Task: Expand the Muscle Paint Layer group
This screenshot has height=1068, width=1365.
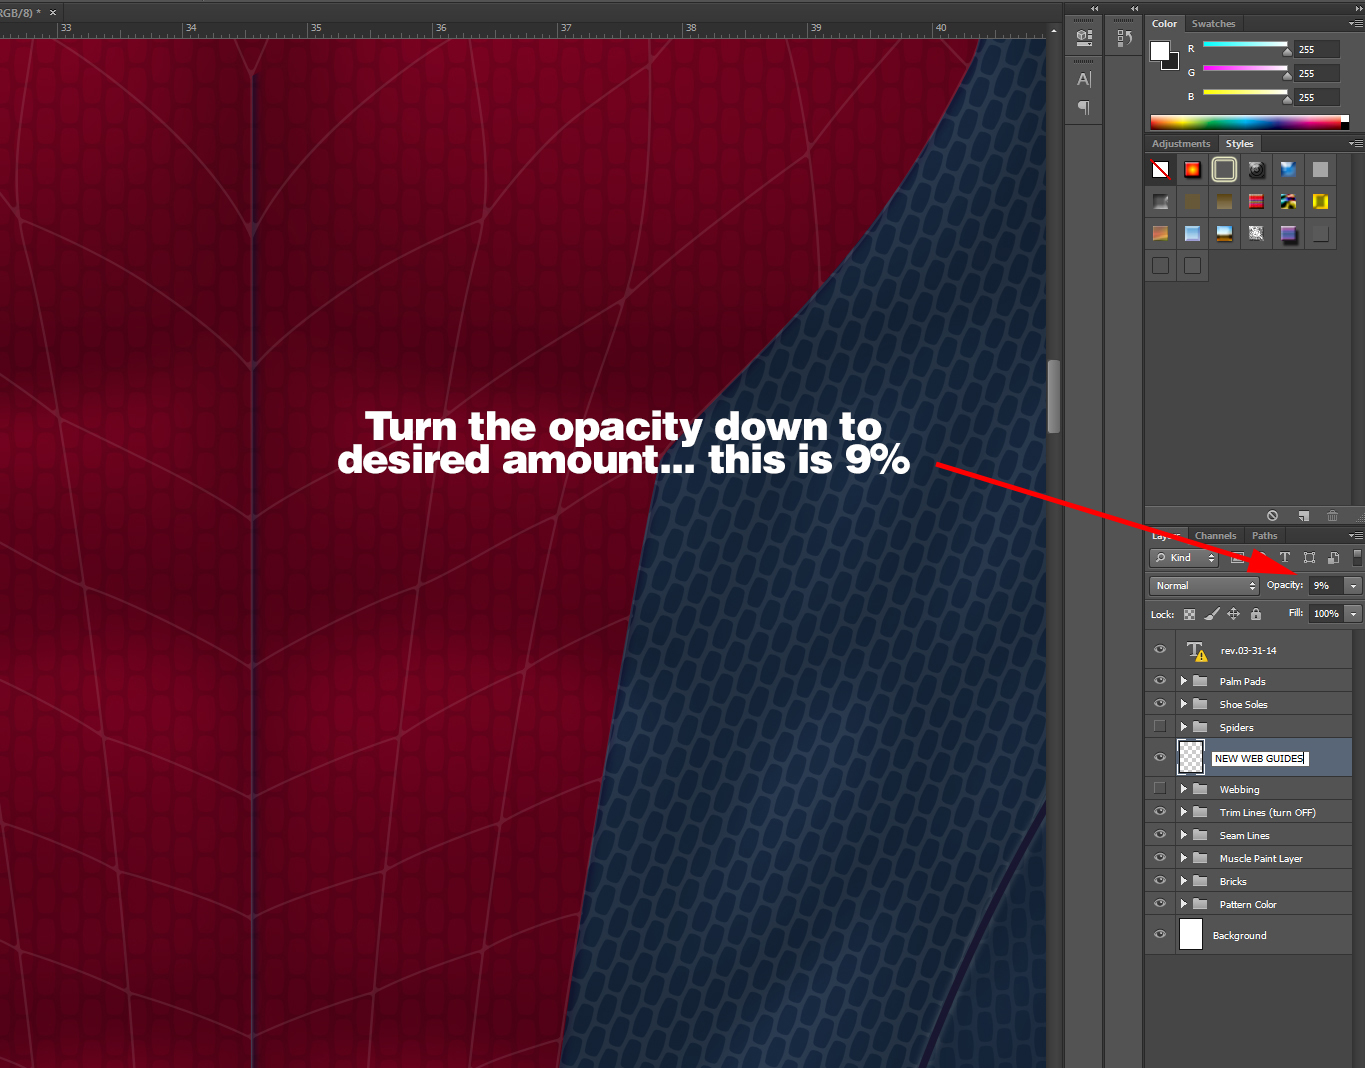Action: [1184, 858]
